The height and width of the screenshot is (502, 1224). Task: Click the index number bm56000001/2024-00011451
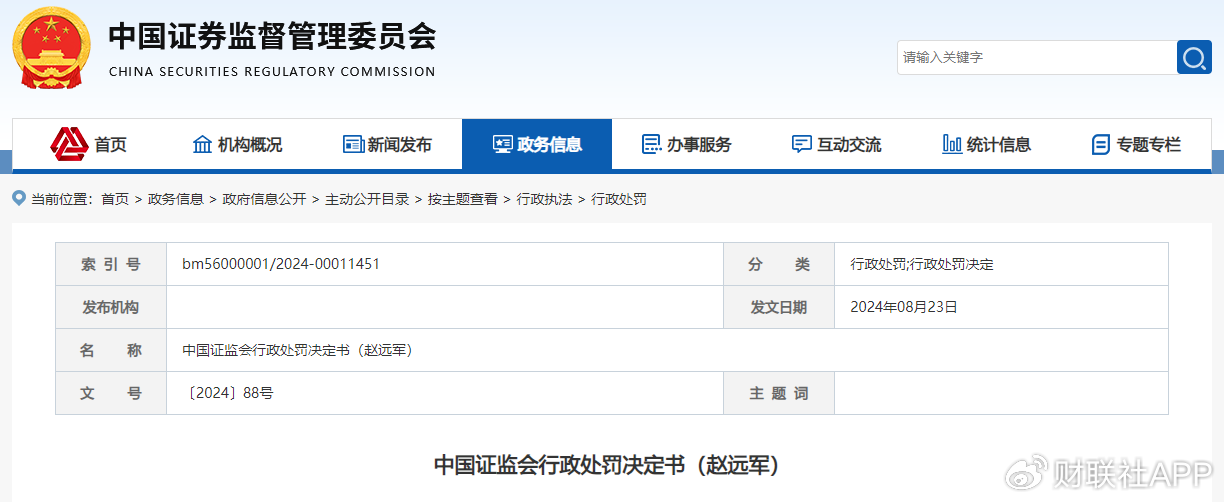[281, 264]
